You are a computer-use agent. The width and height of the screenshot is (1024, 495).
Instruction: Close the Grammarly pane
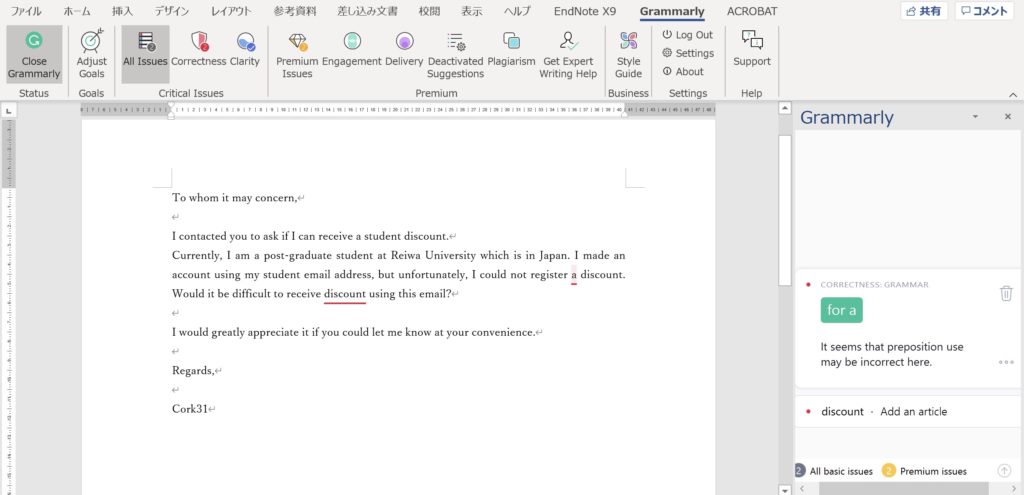coord(1008,116)
